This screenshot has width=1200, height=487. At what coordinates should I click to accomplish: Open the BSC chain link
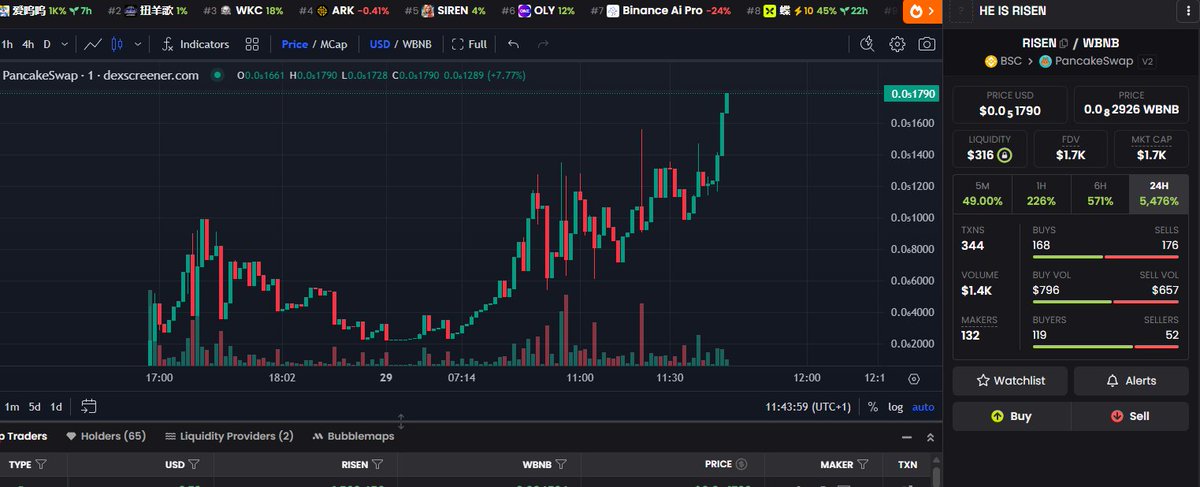1004,60
